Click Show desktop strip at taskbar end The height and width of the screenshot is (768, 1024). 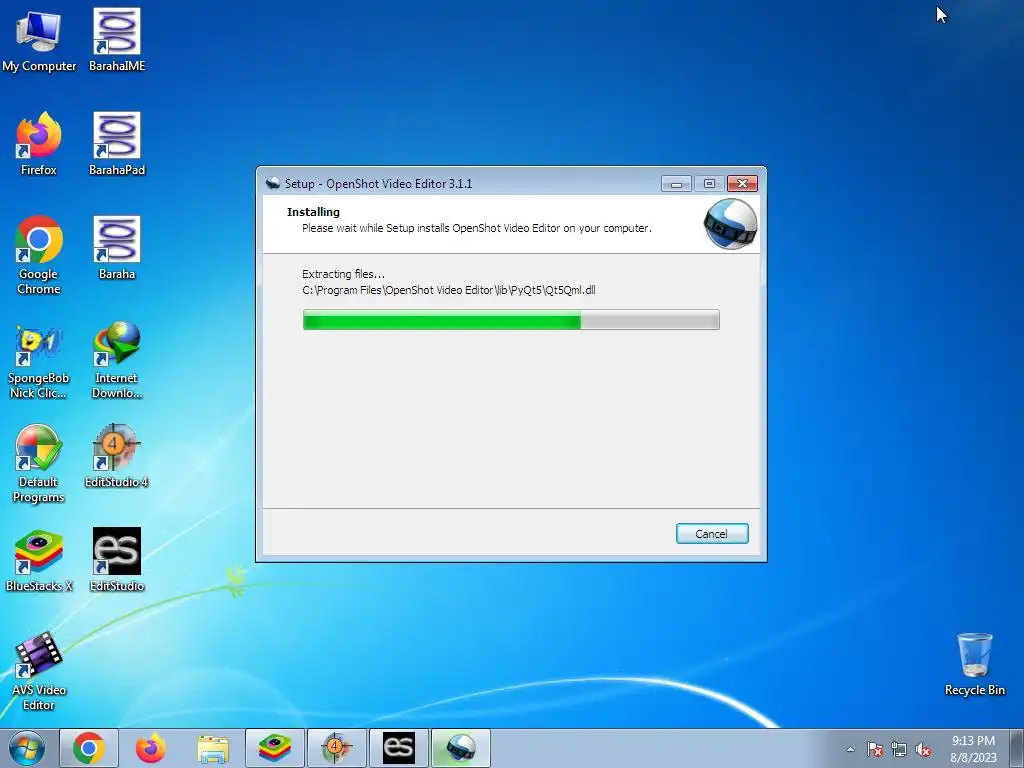(1017, 748)
